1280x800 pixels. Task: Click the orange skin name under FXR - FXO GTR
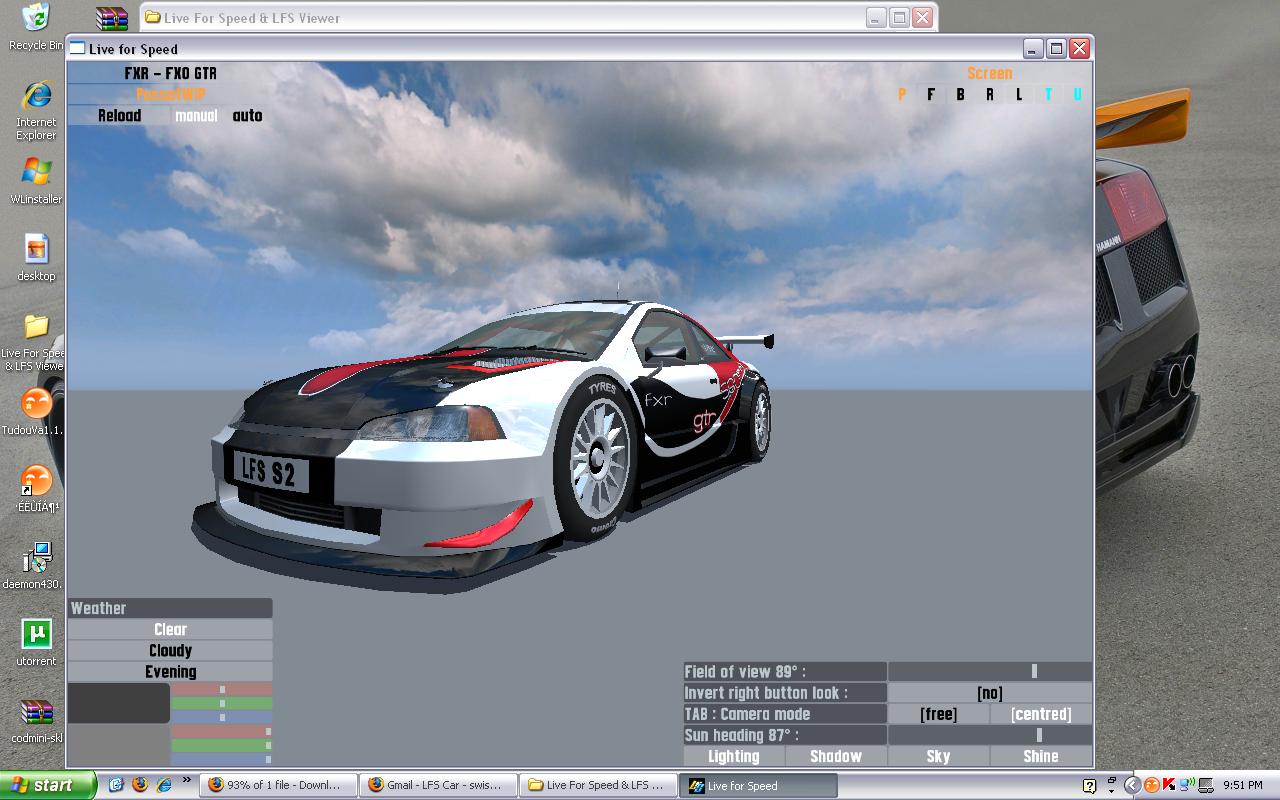(171, 94)
